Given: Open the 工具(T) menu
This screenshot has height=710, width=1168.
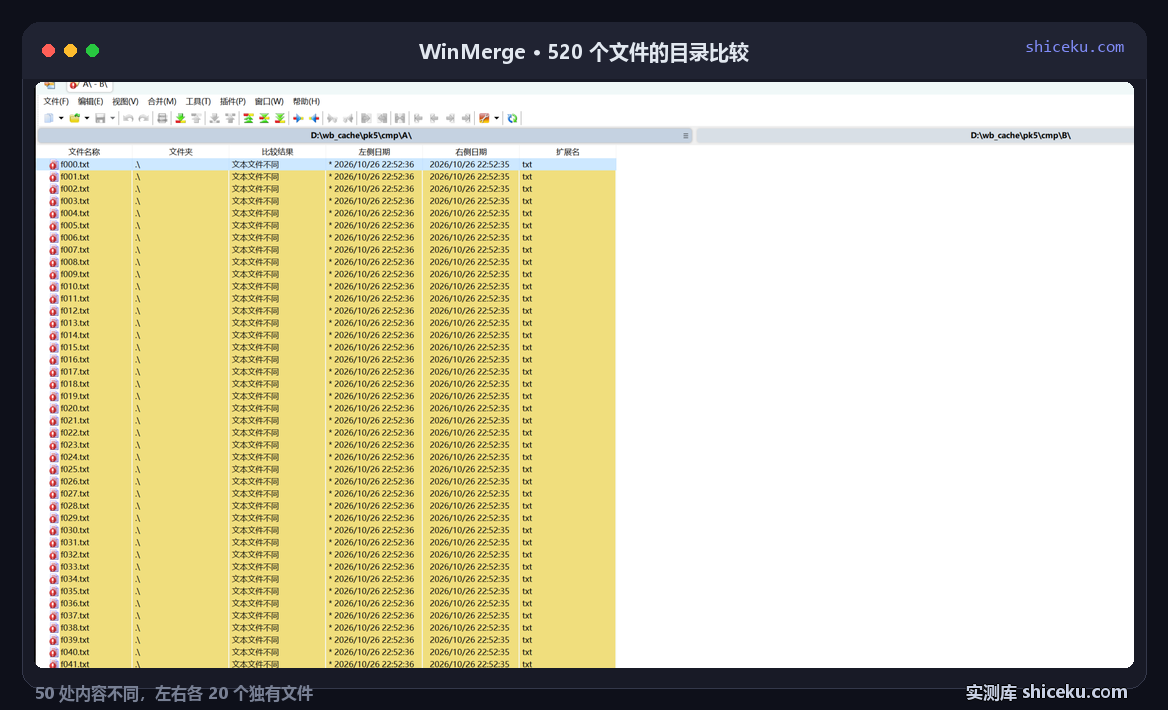Looking at the screenshot, I should [198, 101].
